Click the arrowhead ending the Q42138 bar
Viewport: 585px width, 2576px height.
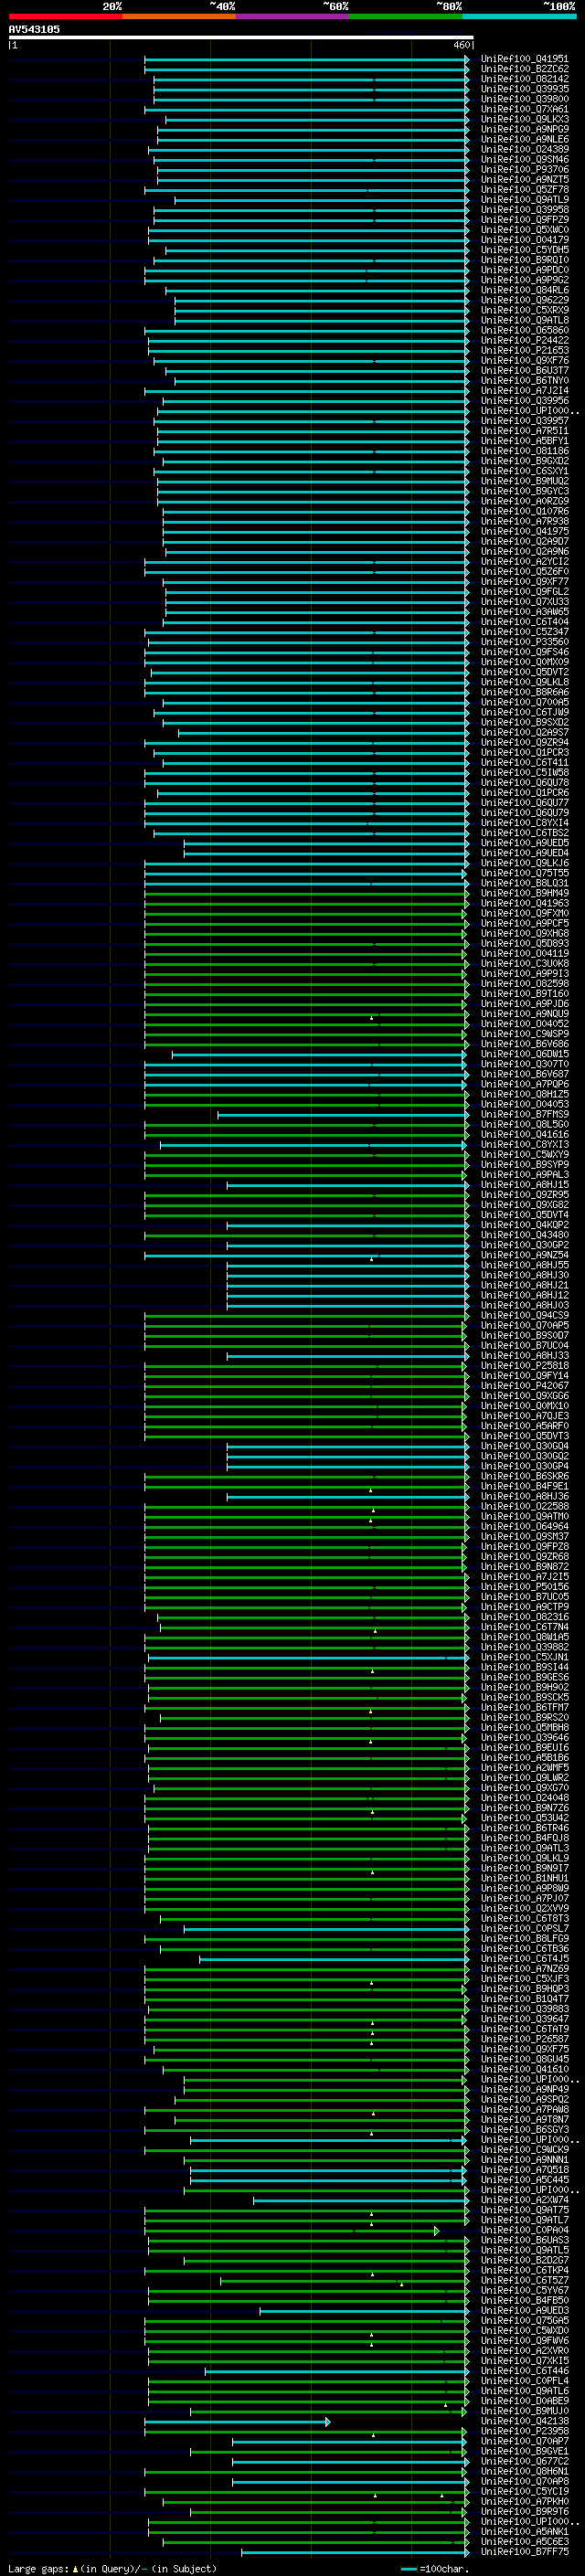pyautogui.click(x=327, y=2421)
